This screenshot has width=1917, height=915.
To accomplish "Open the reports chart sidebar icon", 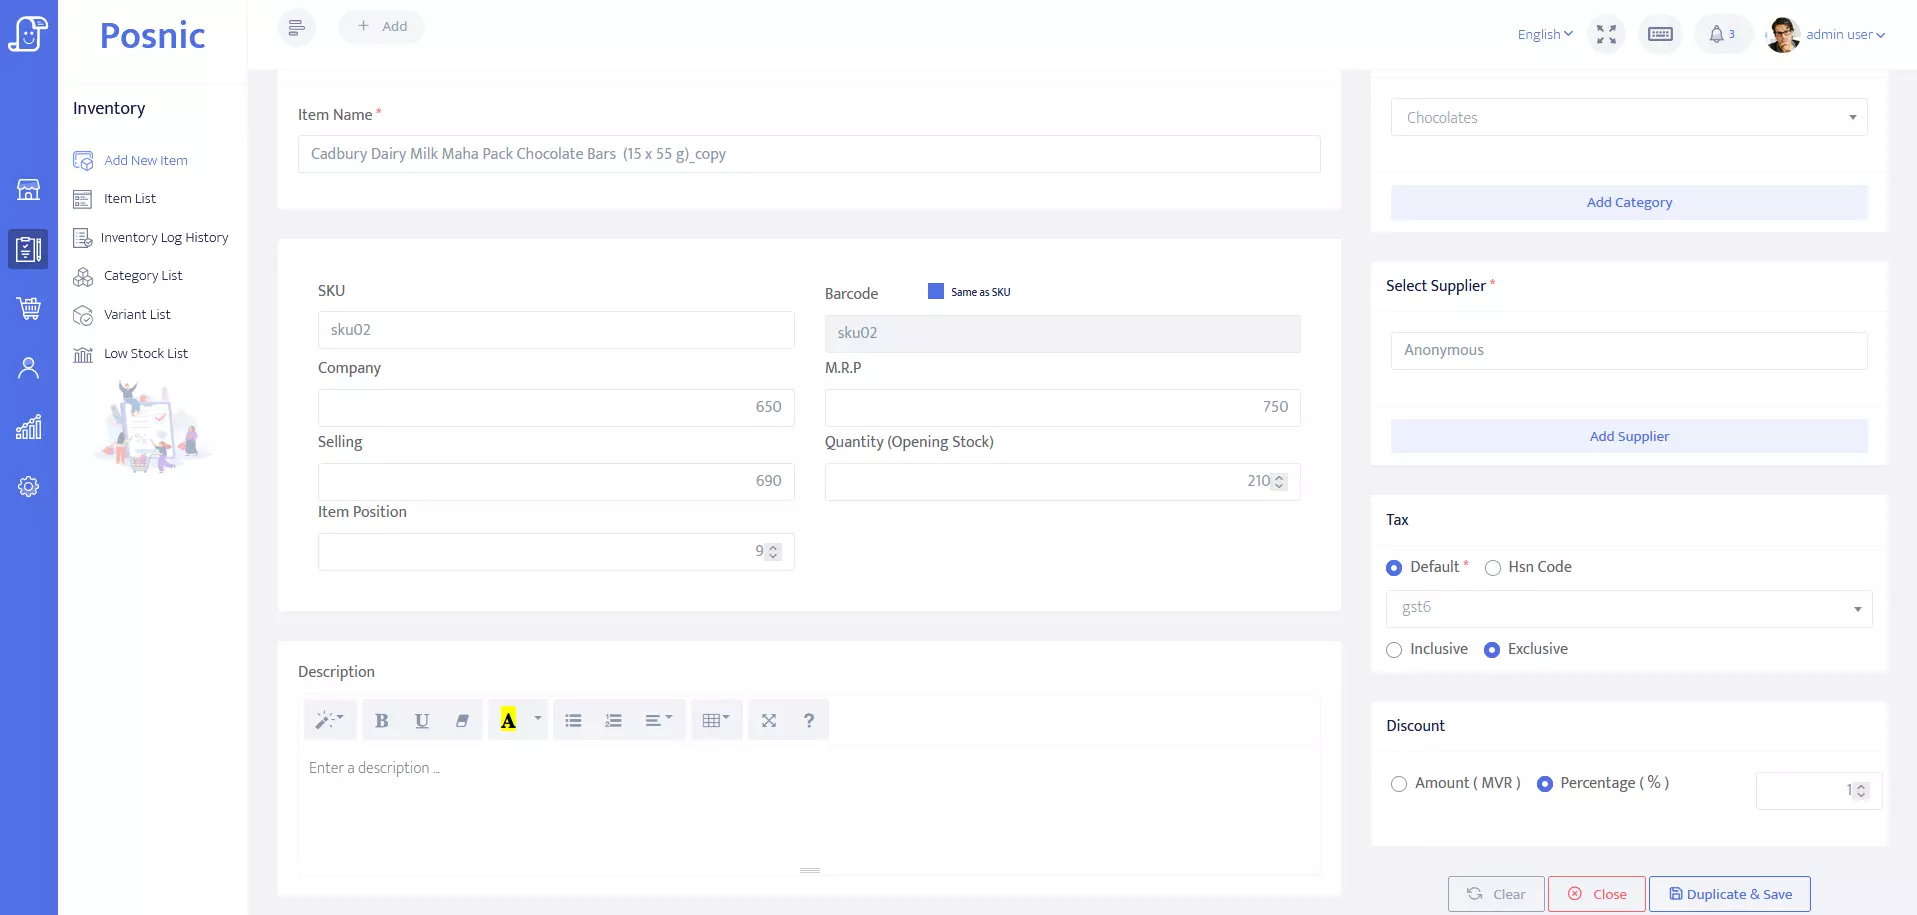I will click(29, 428).
